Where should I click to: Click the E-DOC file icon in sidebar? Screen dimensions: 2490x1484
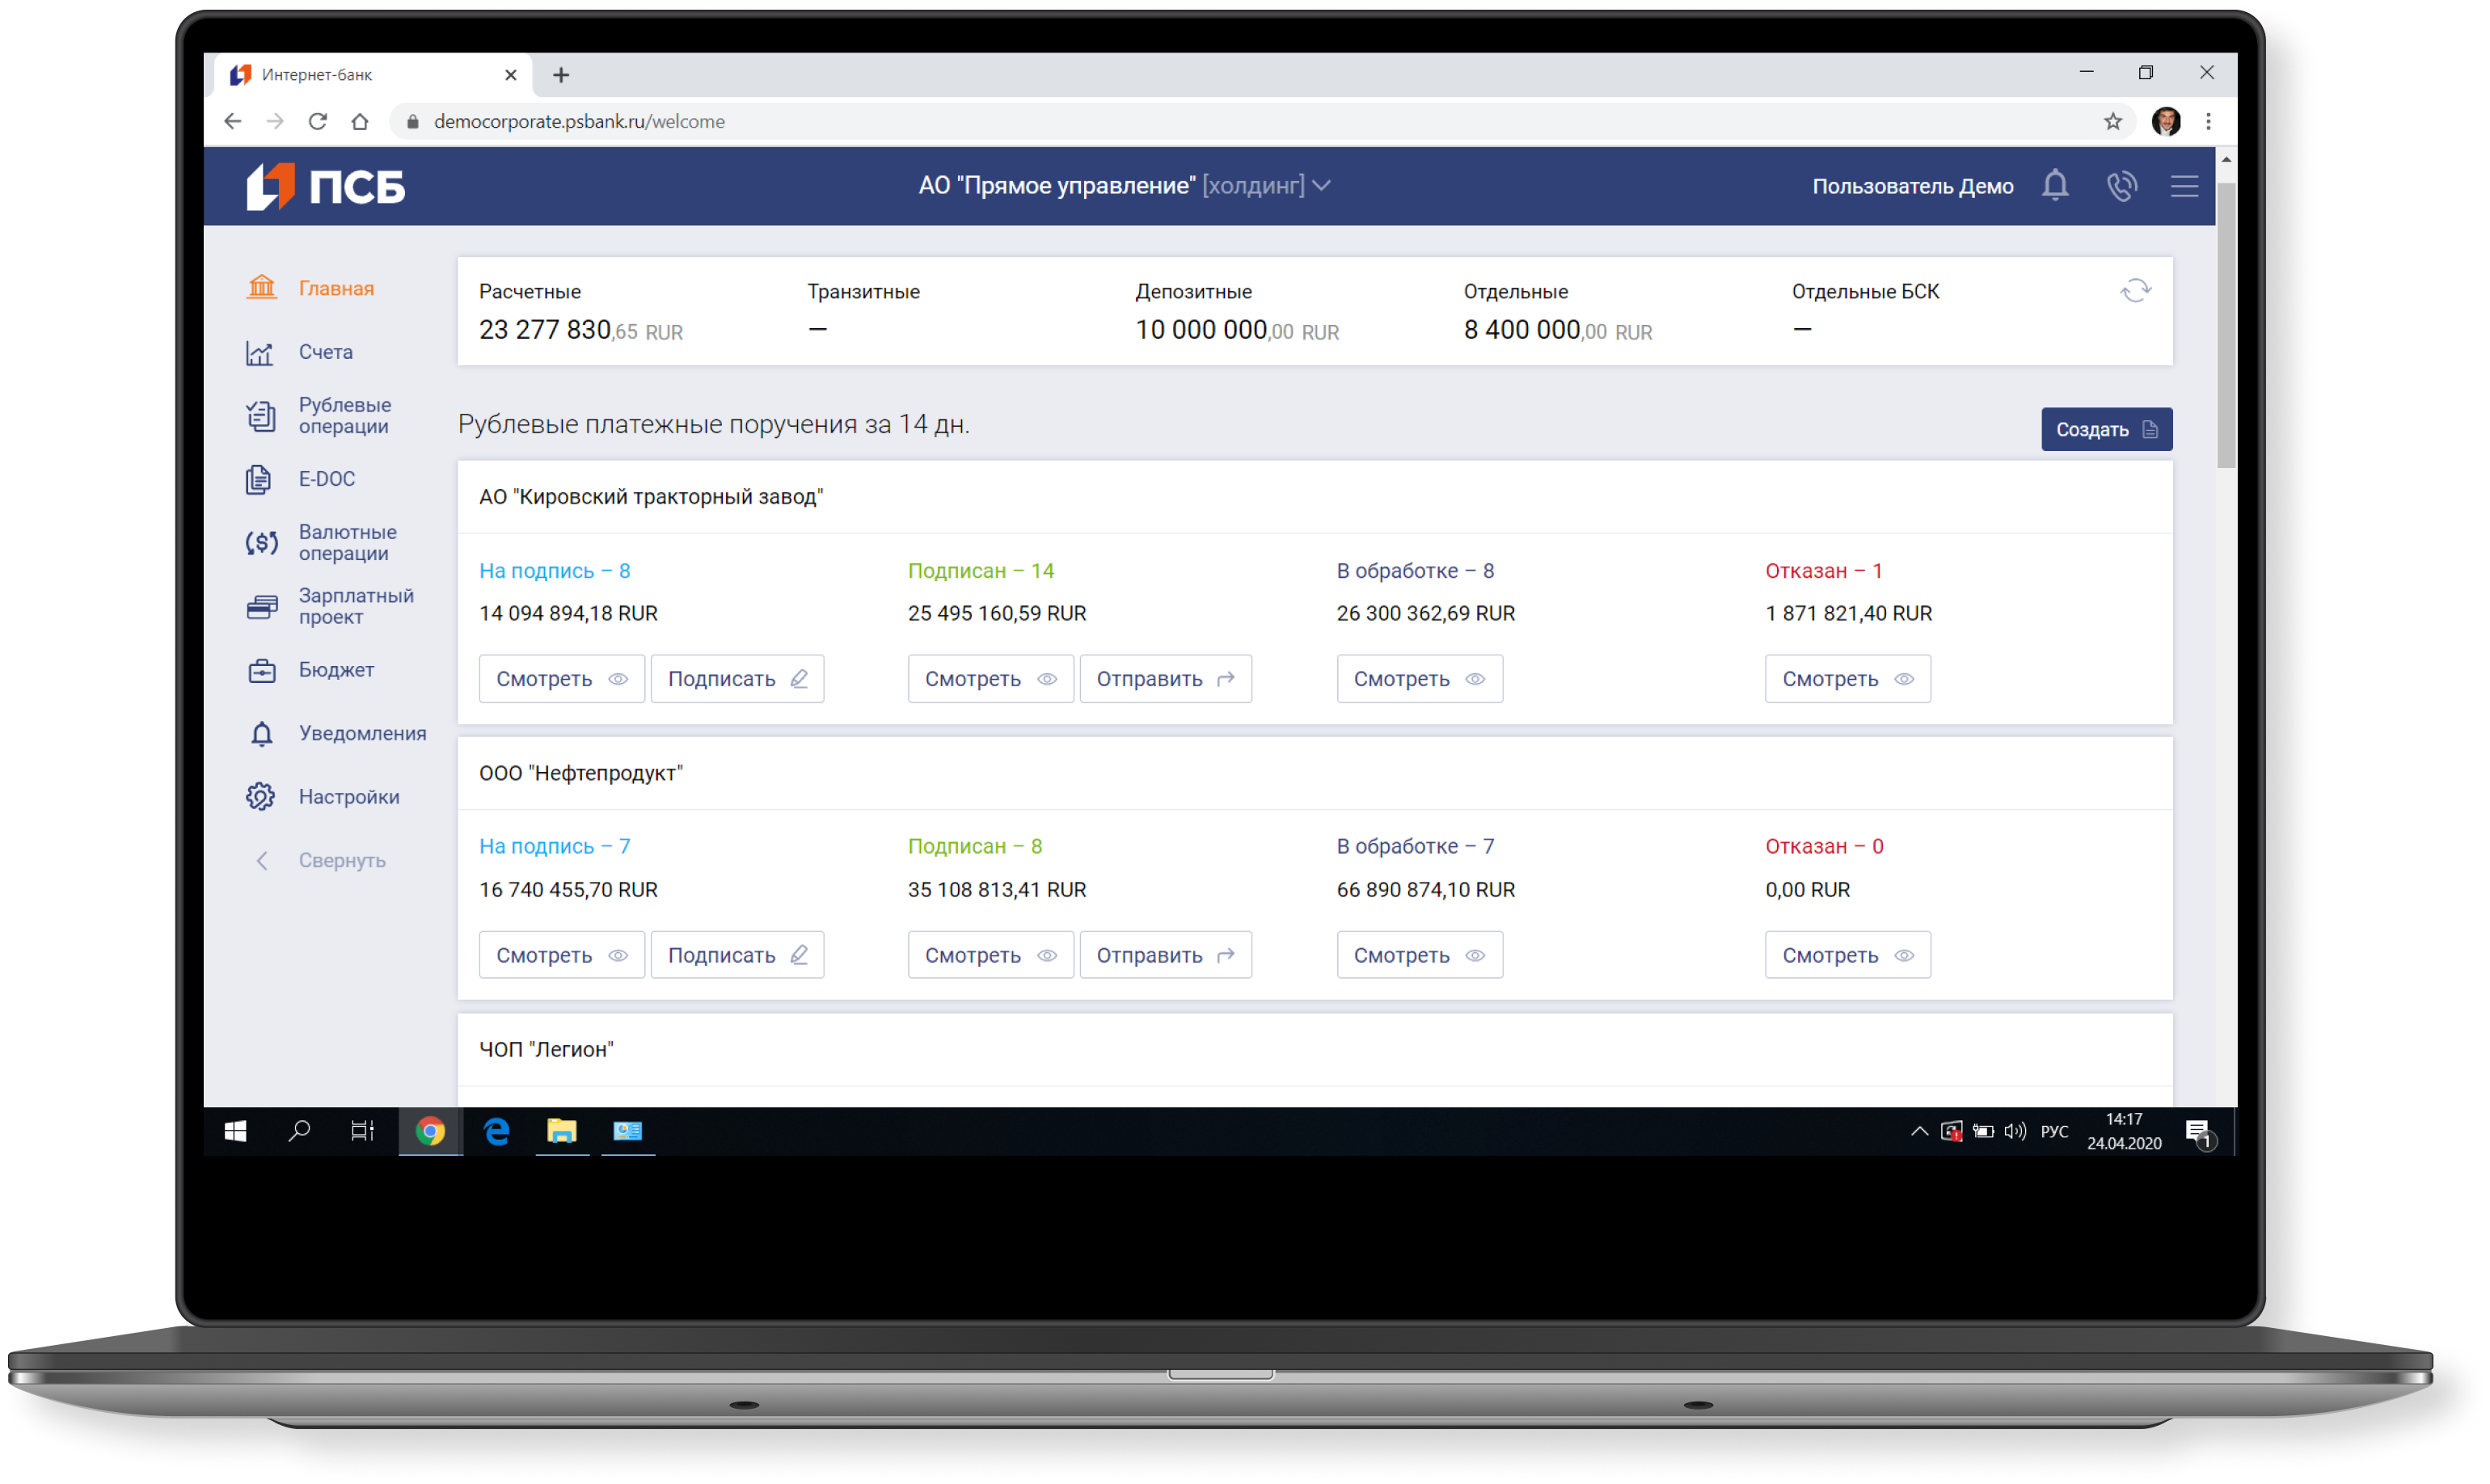(x=259, y=479)
